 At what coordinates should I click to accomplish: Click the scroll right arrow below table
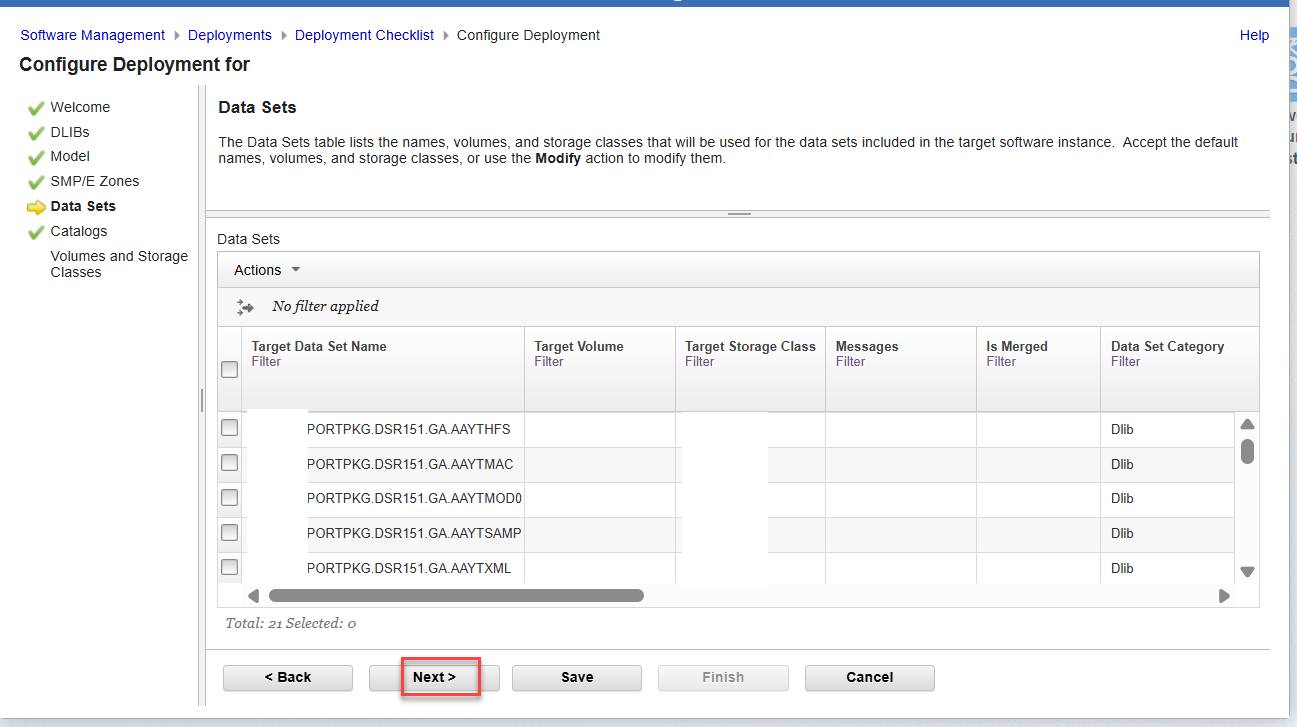click(x=1224, y=596)
